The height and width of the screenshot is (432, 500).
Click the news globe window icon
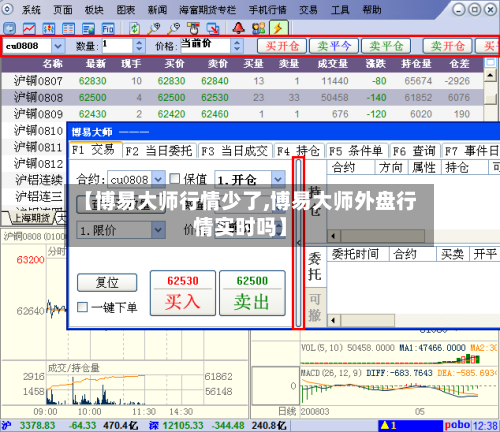(x=88, y=29)
